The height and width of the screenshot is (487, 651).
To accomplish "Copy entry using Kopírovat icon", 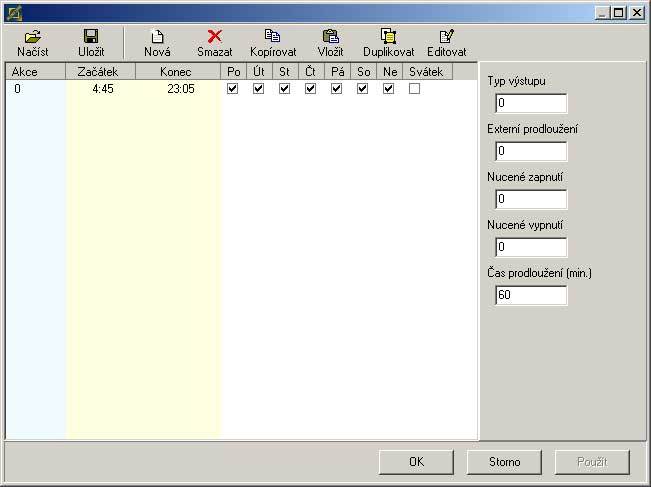I will 273,36.
